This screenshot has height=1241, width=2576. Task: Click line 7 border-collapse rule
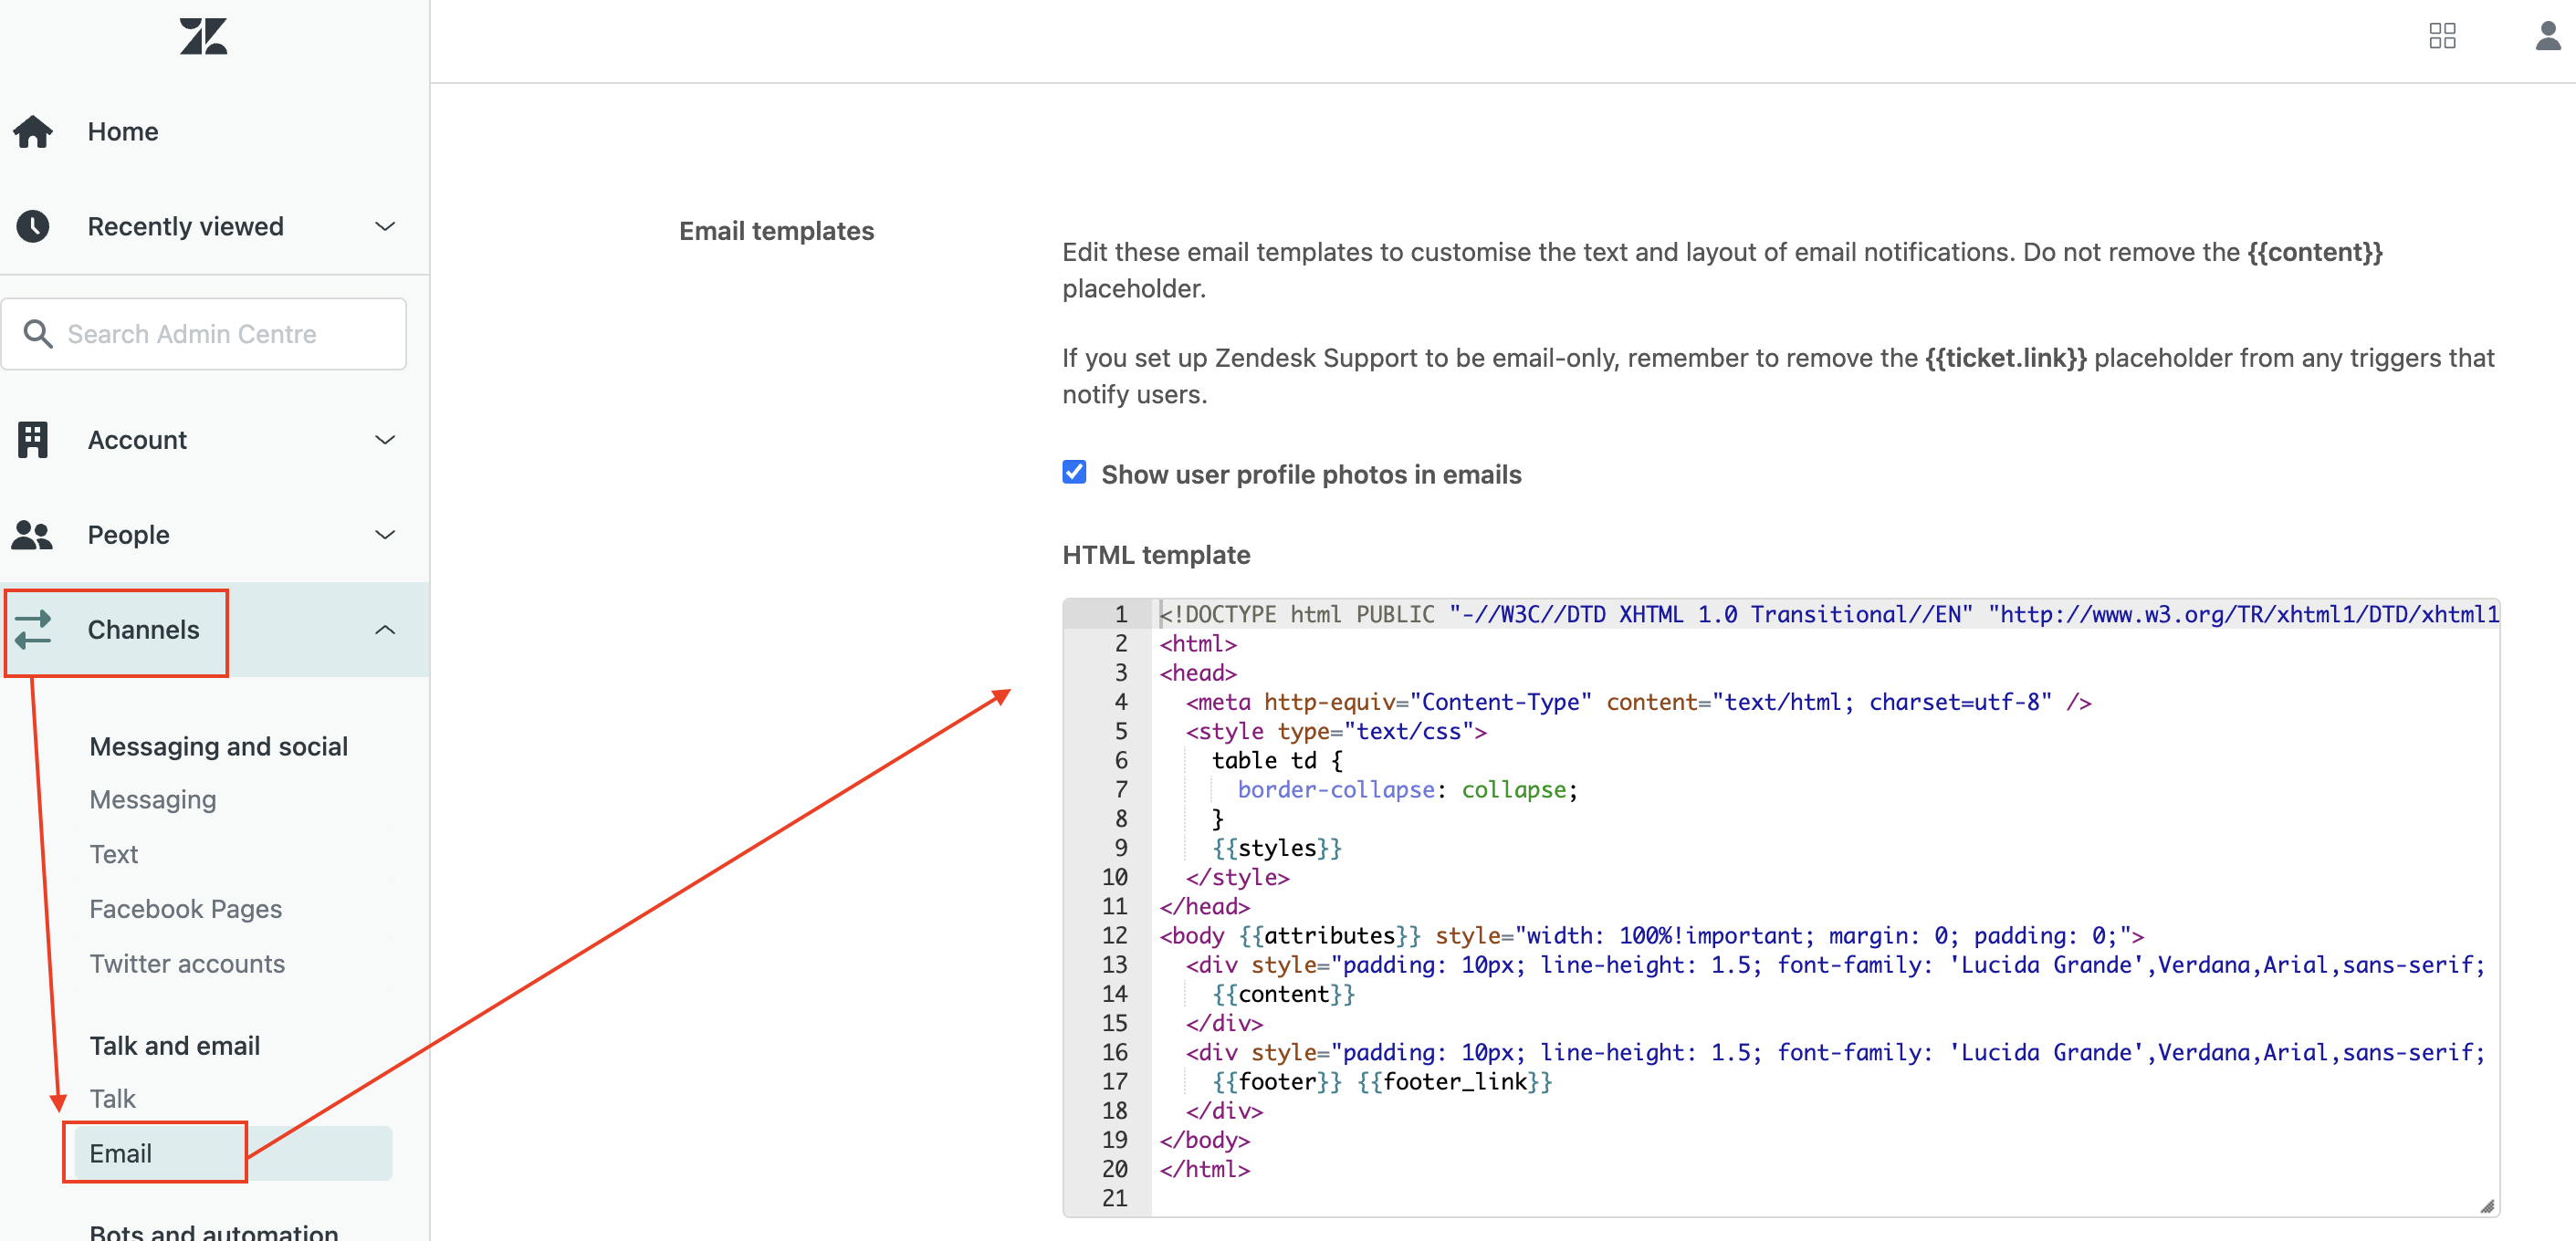click(x=1407, y=789)
